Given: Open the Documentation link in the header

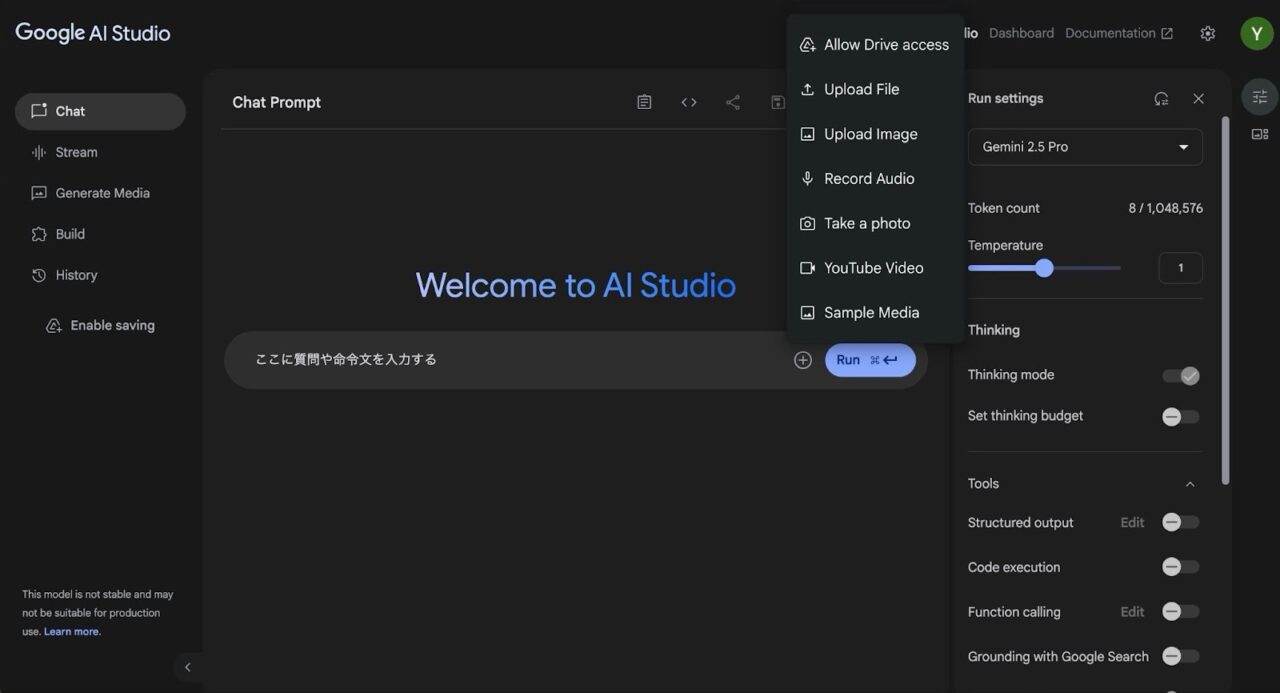Looking at the screenshot, I should tap(1119, 33).
